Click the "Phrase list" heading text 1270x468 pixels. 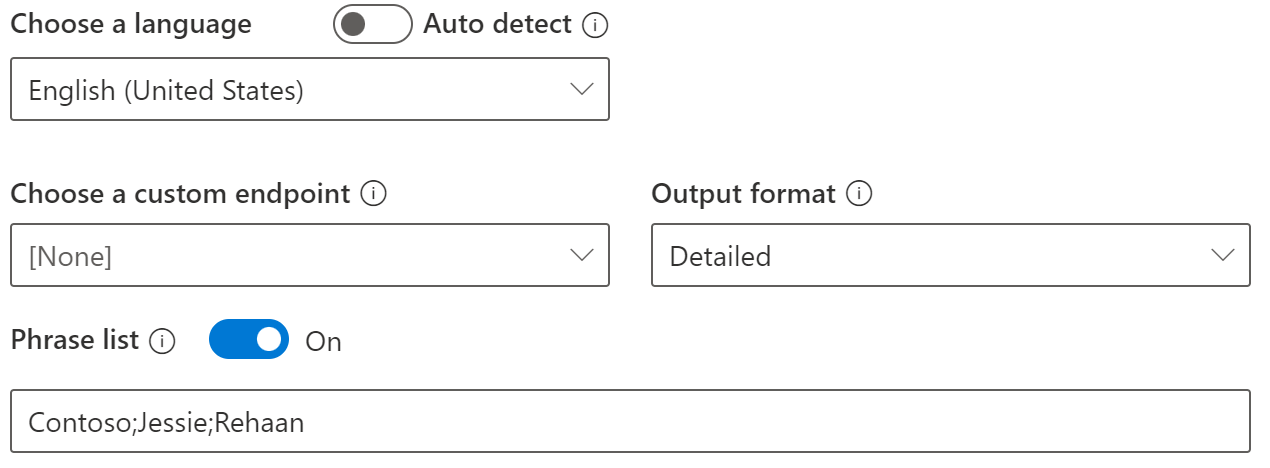coord(75,340)
